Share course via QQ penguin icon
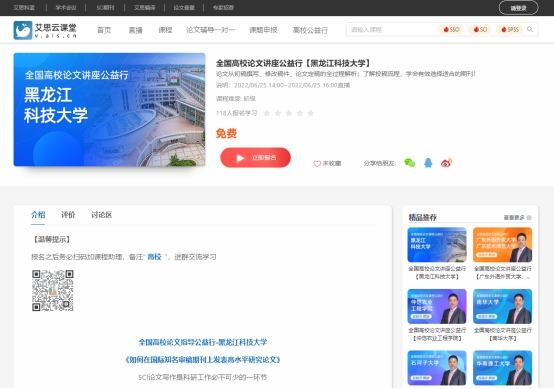Screen dimensions: 554x389 428,163
